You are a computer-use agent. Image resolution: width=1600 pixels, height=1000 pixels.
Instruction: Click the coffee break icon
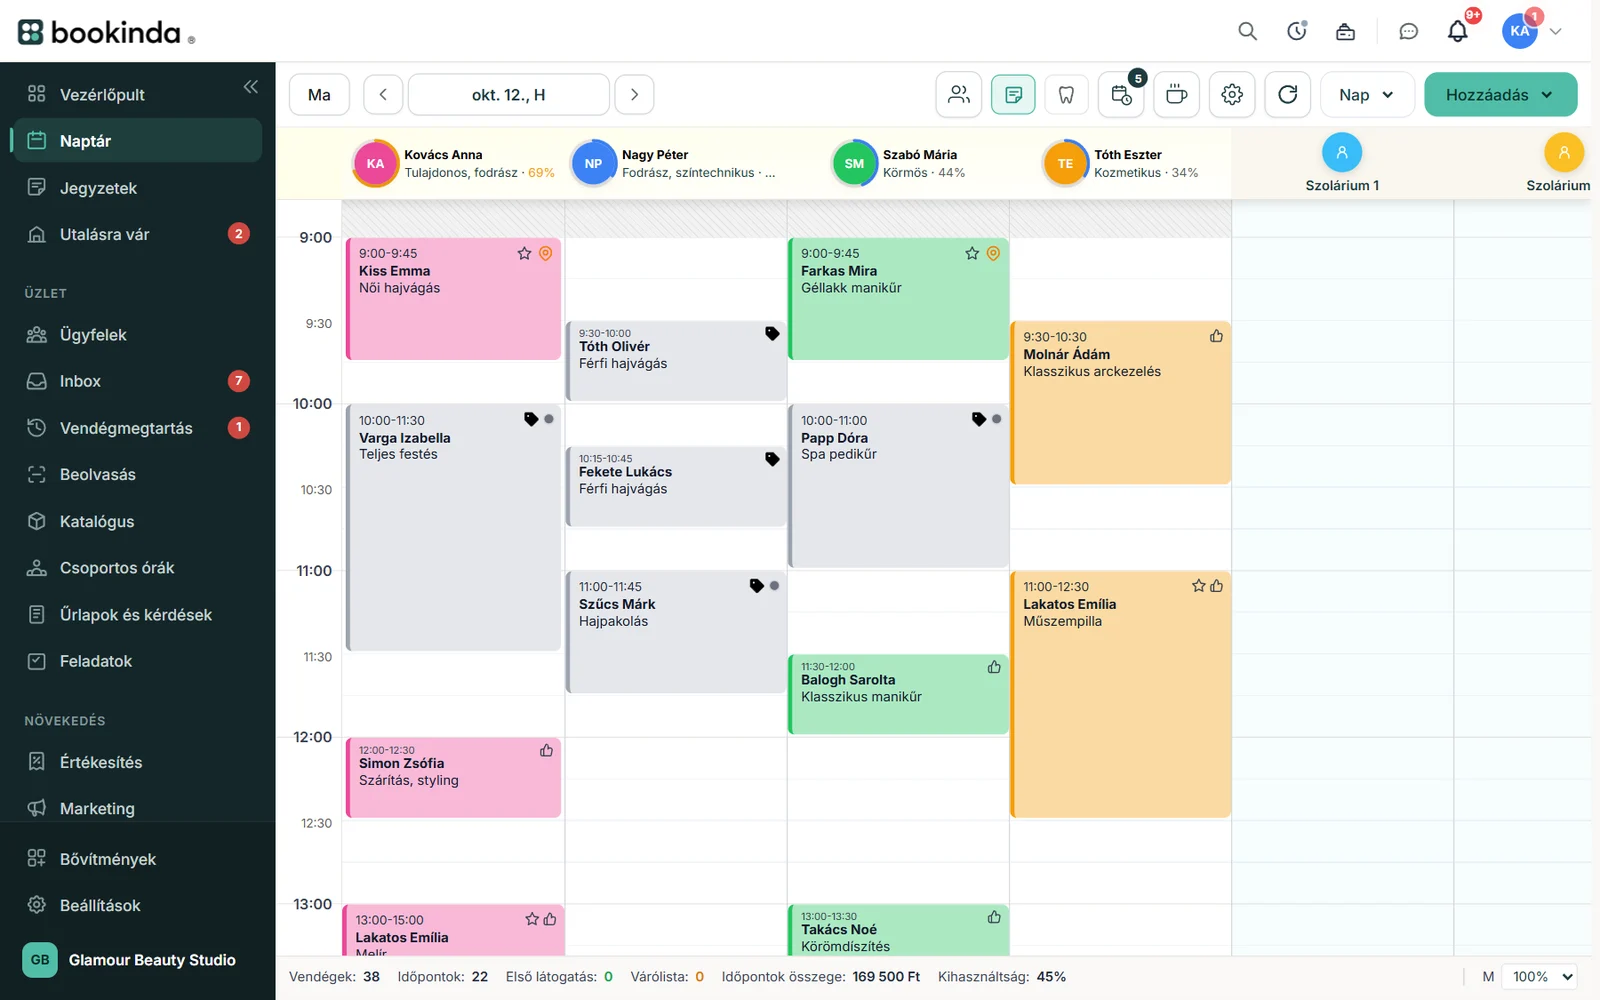tap(1177, 95)
